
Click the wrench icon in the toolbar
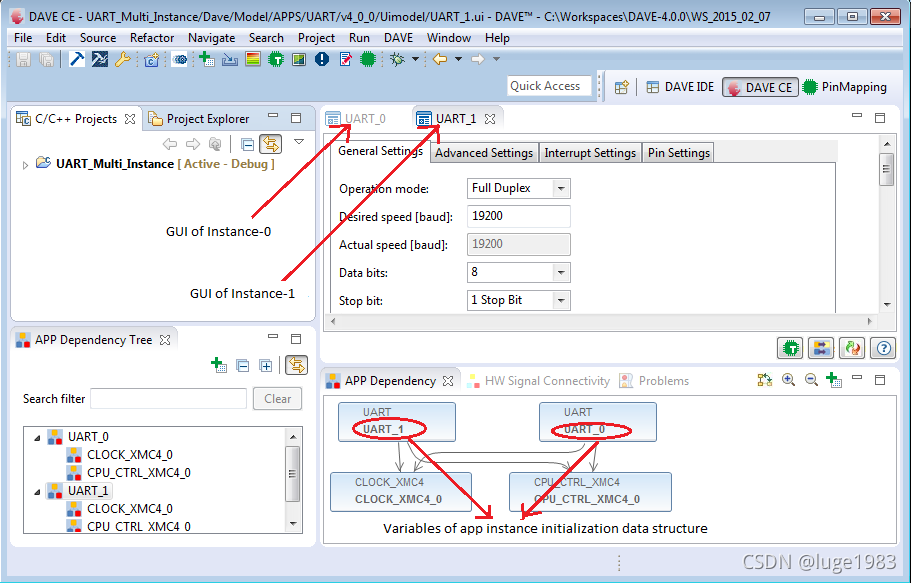(122, 59)
